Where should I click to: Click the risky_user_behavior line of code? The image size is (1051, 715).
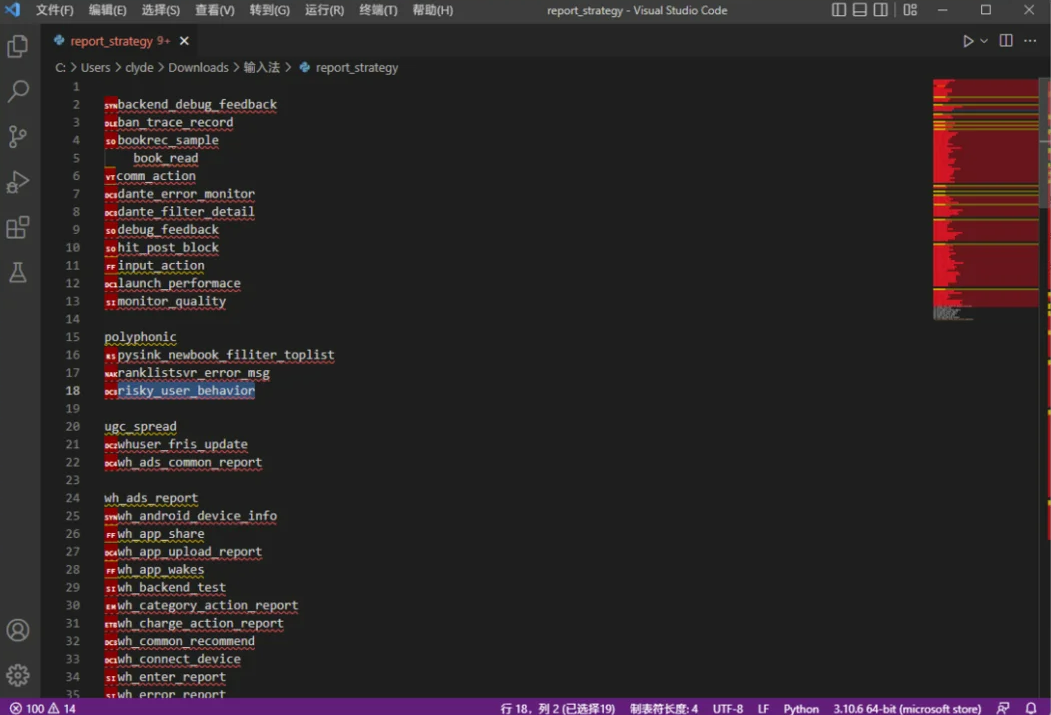[186, 391]
